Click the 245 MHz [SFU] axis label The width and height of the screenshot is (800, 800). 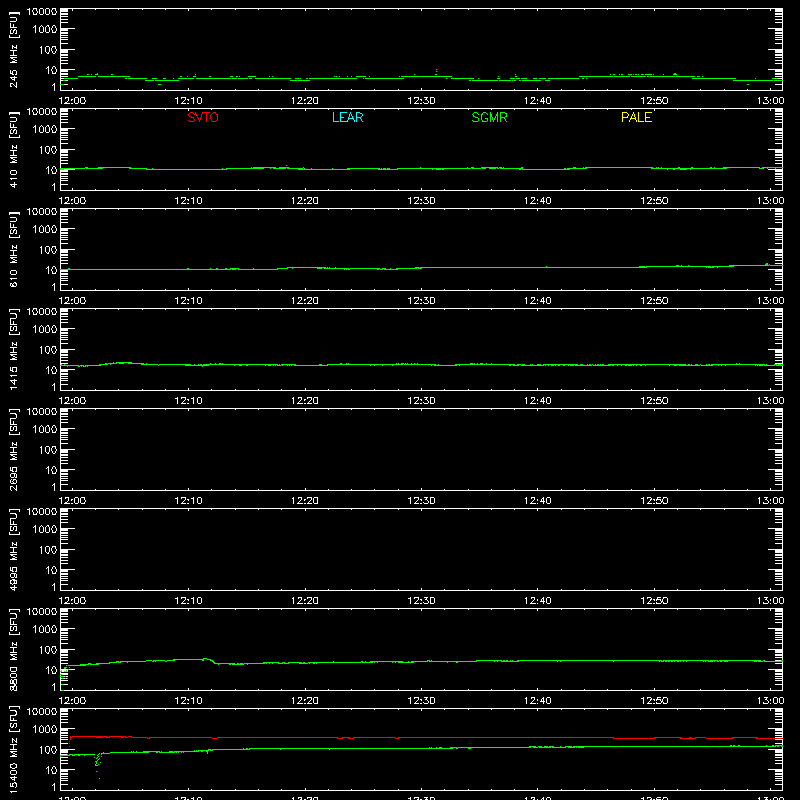(14, 49)
